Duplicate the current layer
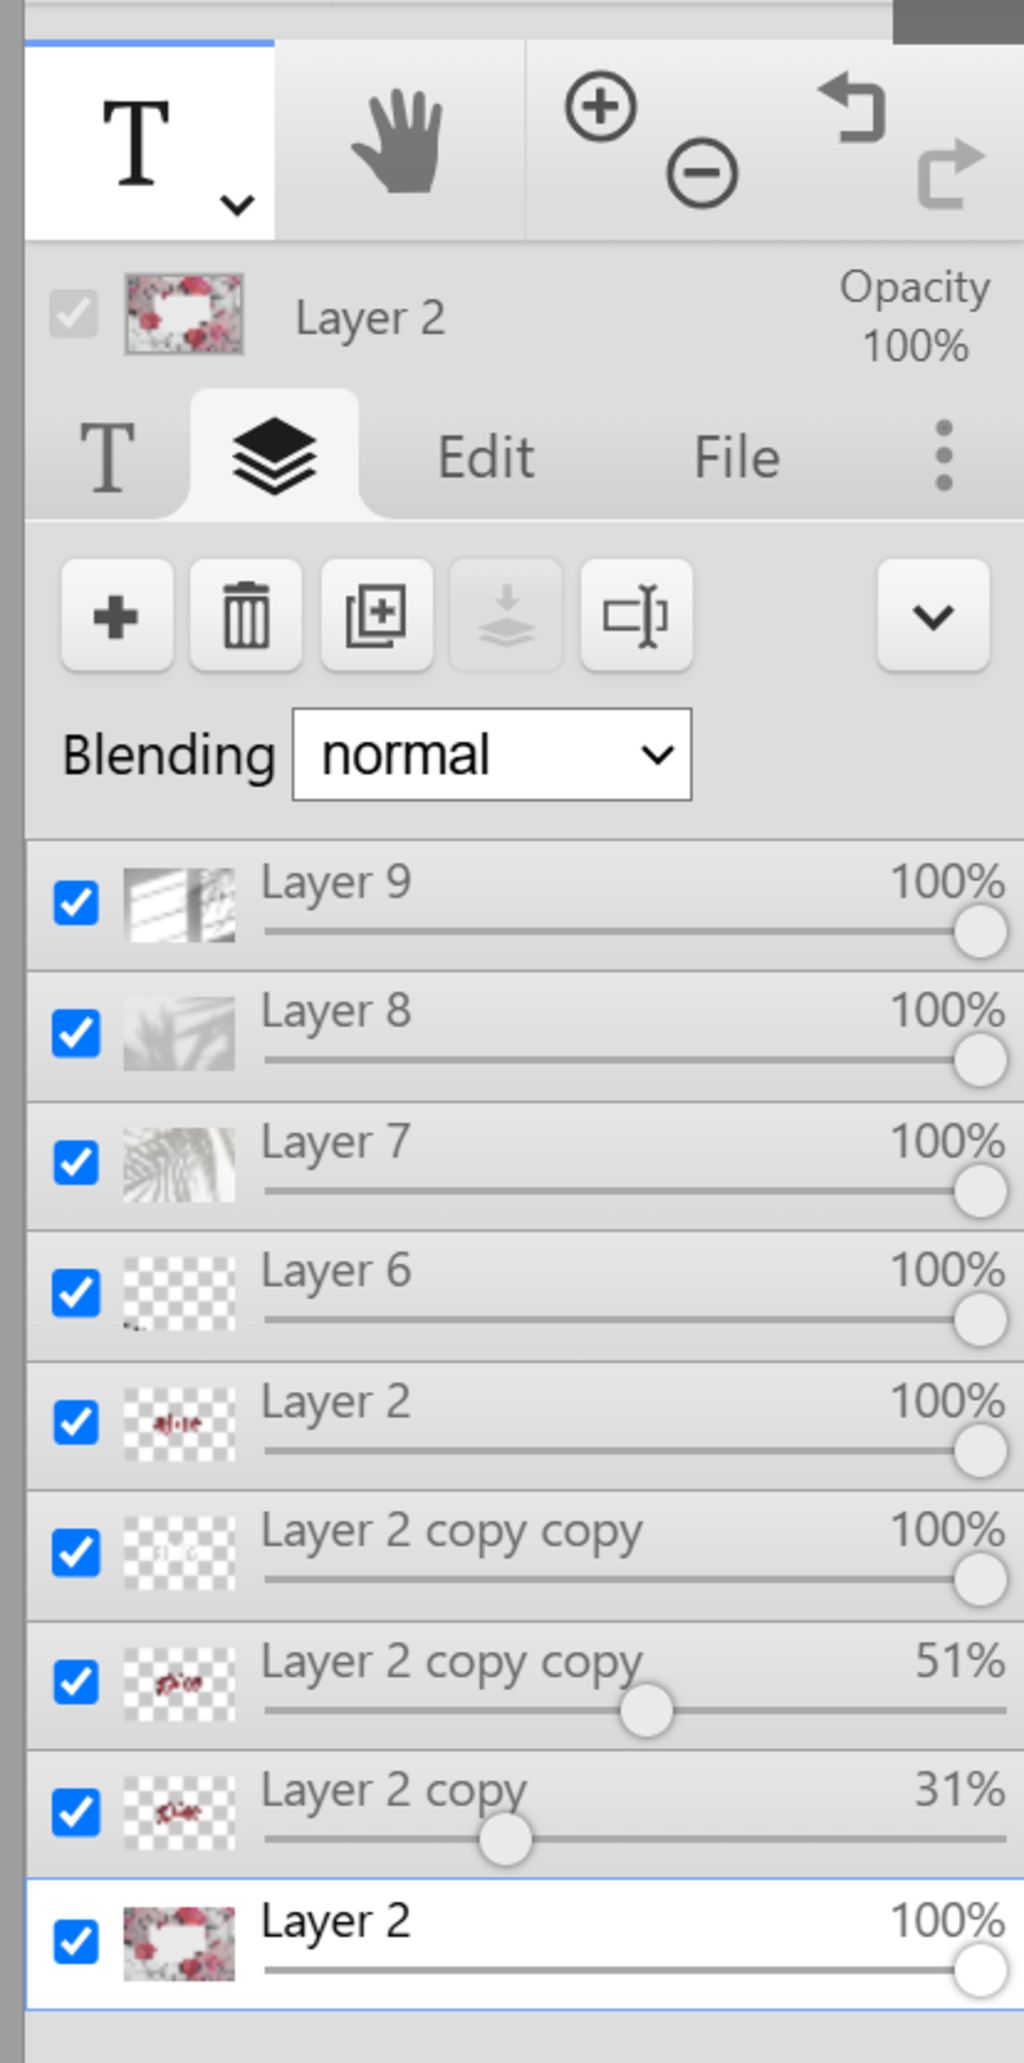The height and width of the screenshot is (2063, 1024). click(x=376, y=615)
